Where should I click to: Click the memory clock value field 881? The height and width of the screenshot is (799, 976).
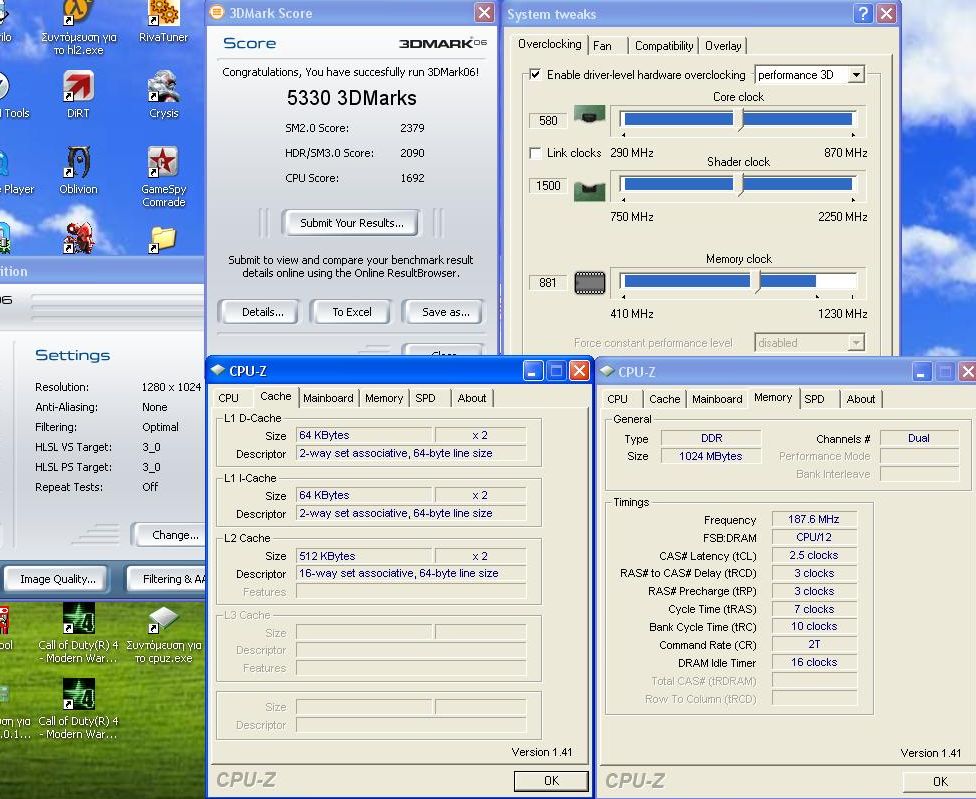[x=548, y=283]
